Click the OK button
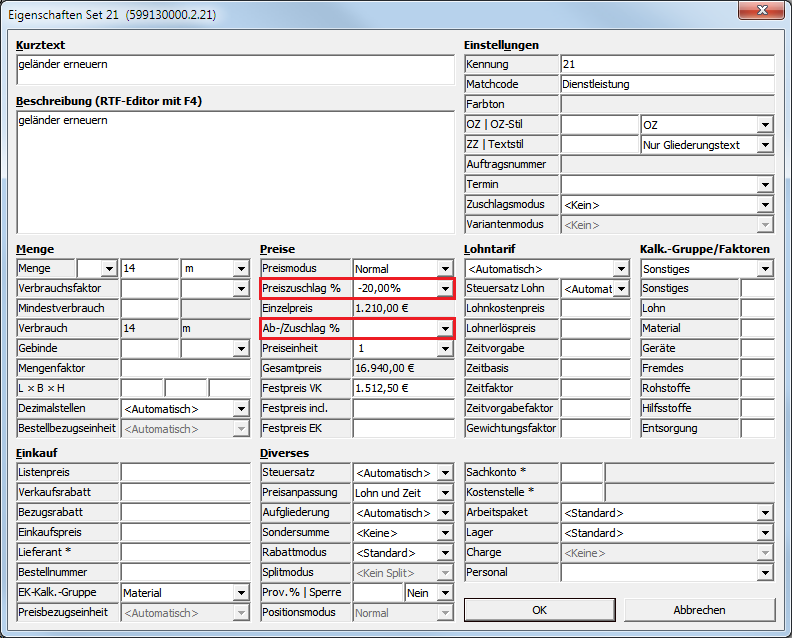Screen dimensions: 792x638 [539, 610]
